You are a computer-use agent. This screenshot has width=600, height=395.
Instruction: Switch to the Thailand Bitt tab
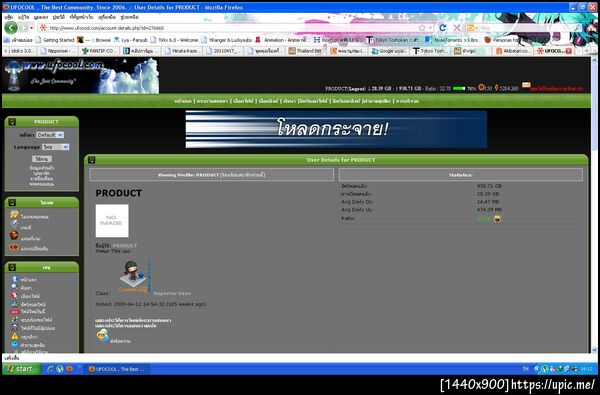click(x=307, y=51)
